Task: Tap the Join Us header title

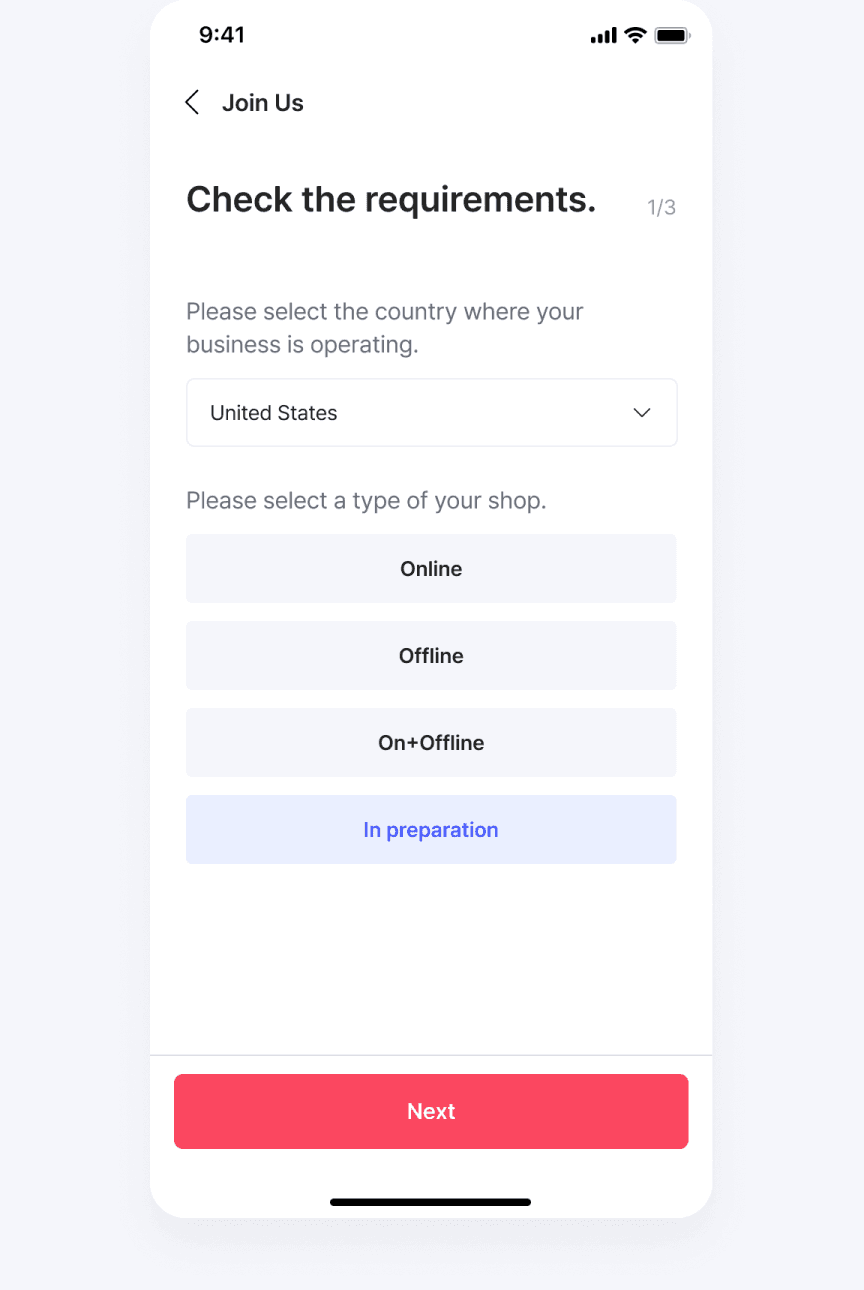Action: click(x=263, y=103)
